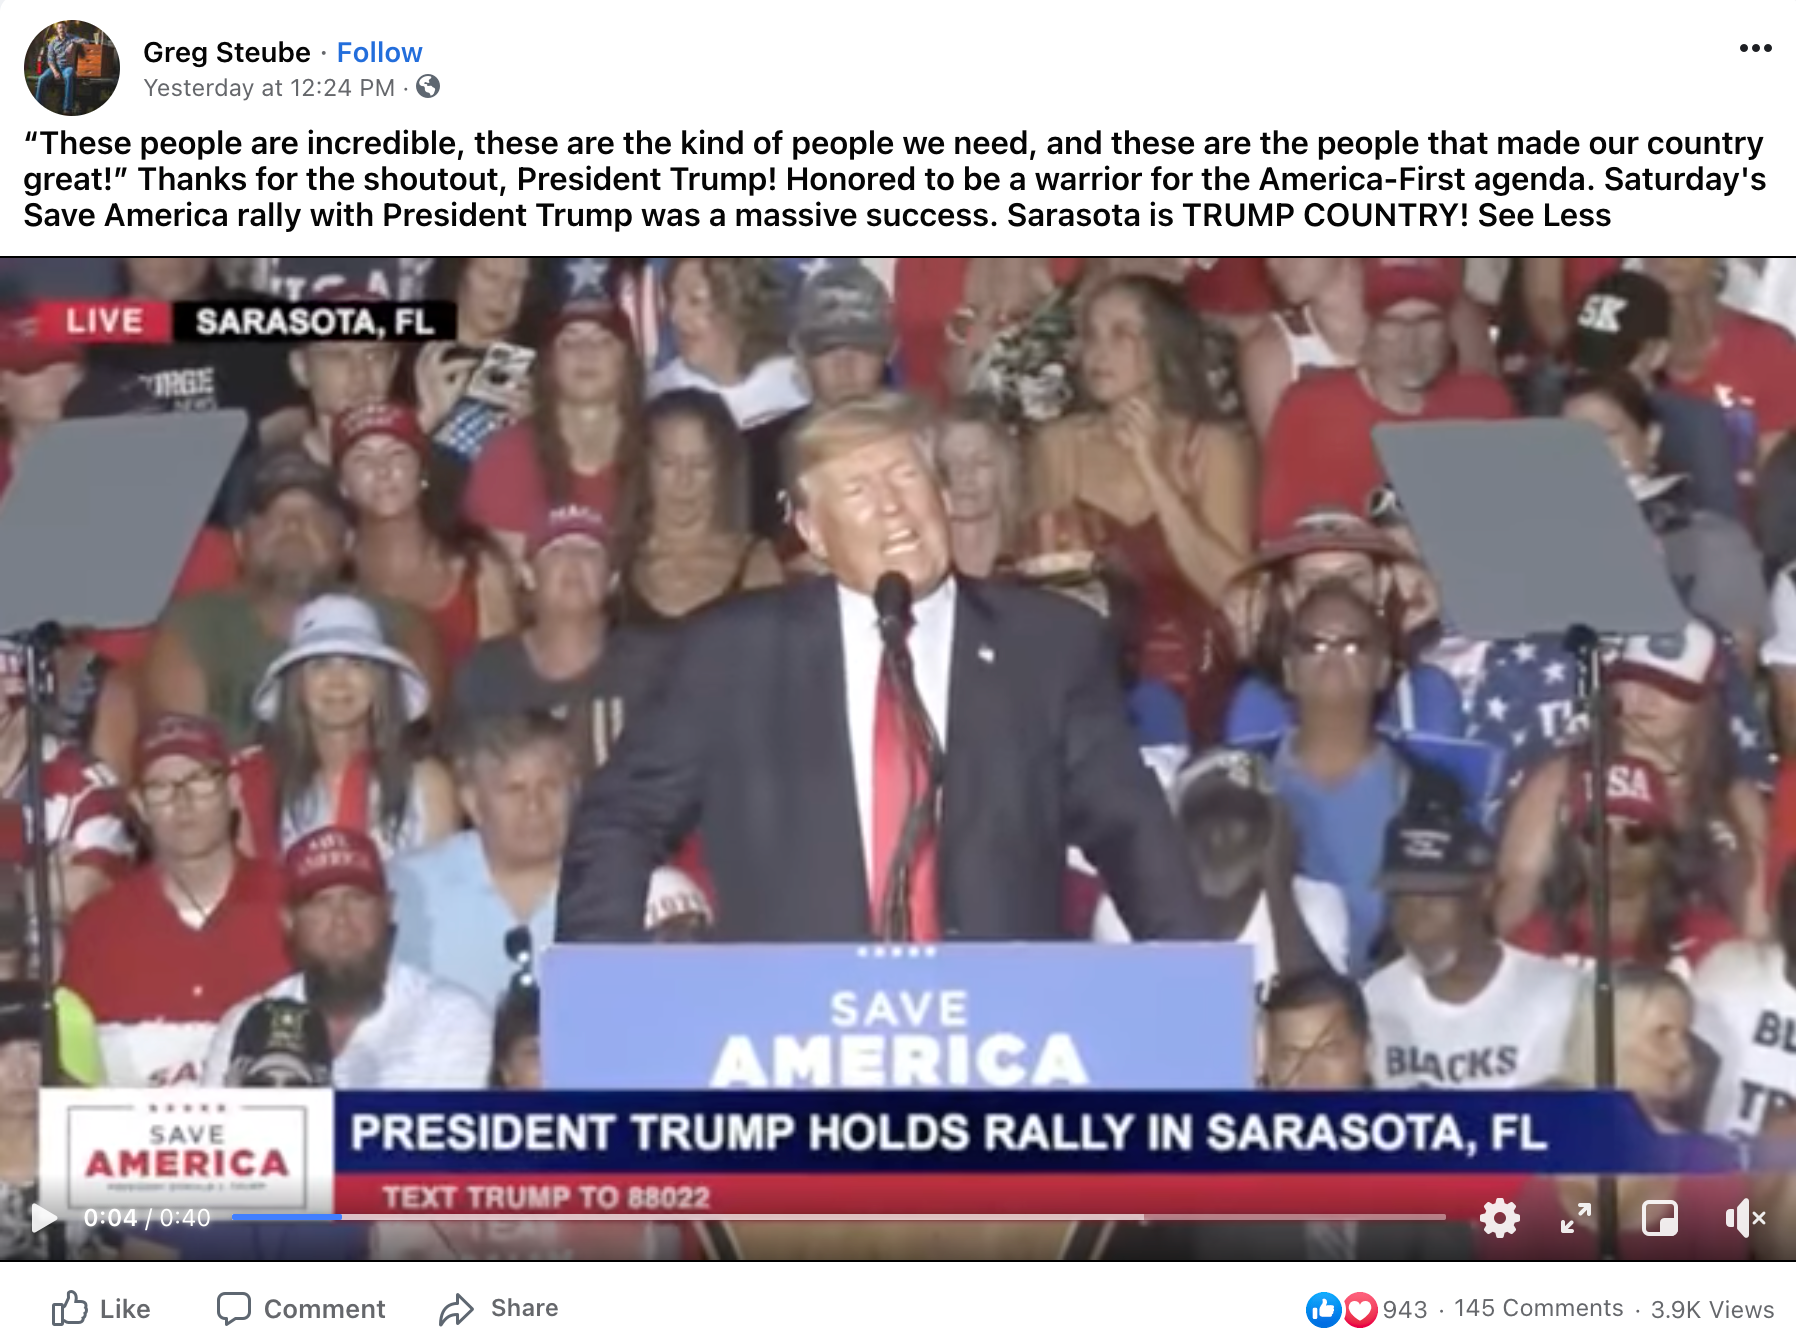Like the post with the thumbs-up button
The image size is (1796, 1340).
tap(101, 1308)
